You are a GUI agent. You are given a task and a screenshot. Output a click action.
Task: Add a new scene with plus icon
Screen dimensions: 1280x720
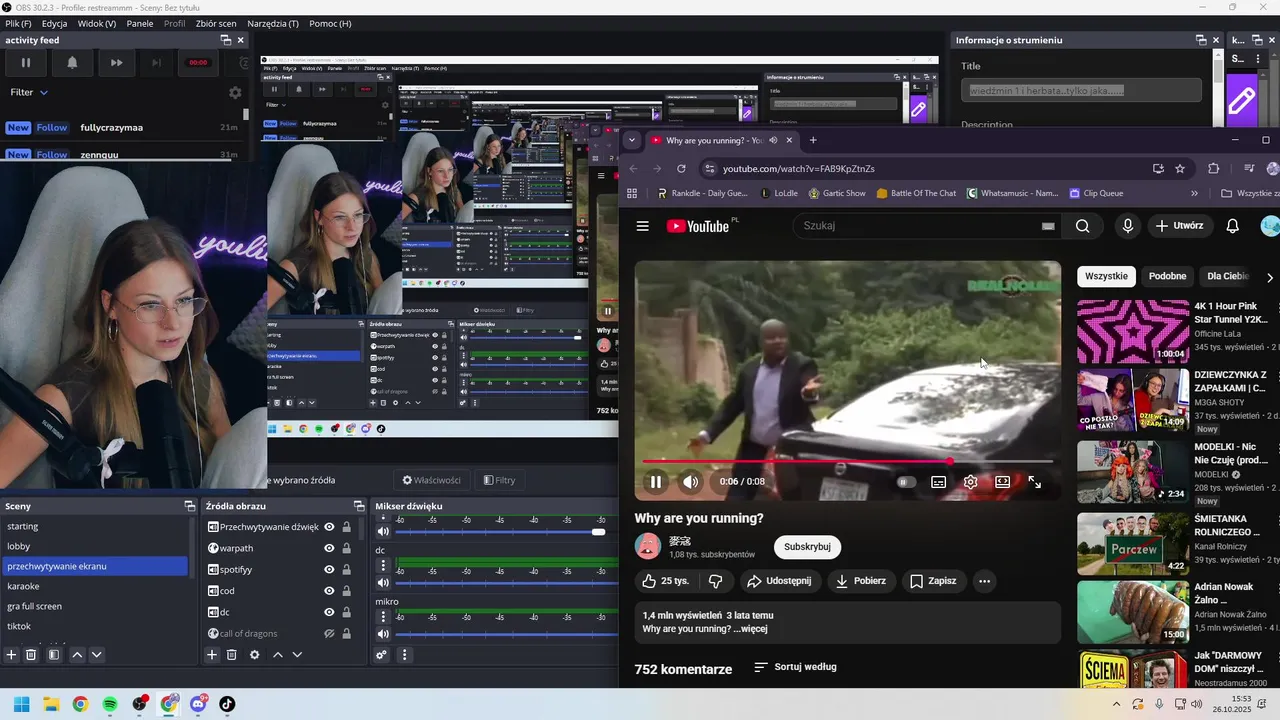12,655
